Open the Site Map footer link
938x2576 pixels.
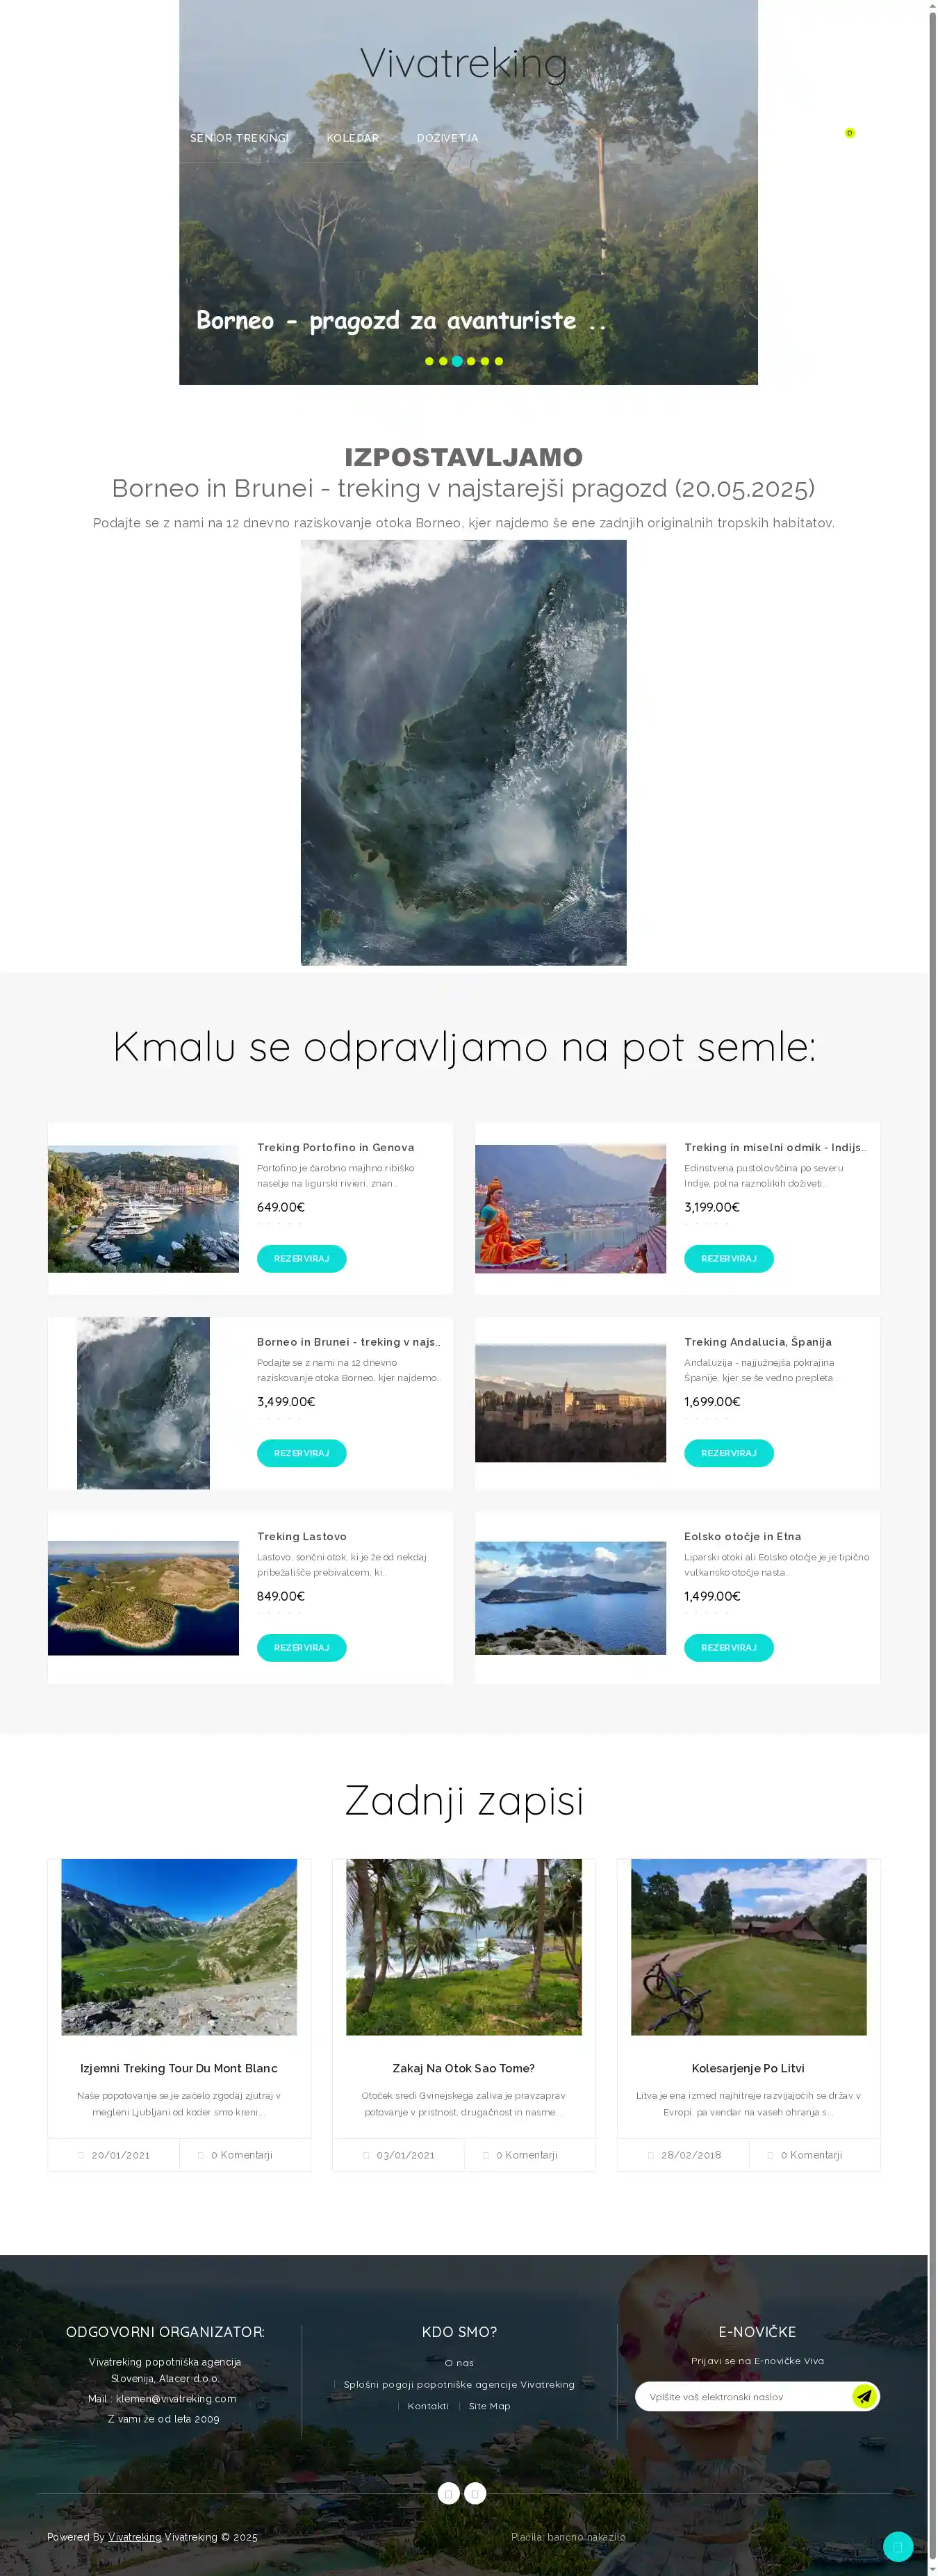[x=489, y=2405]
